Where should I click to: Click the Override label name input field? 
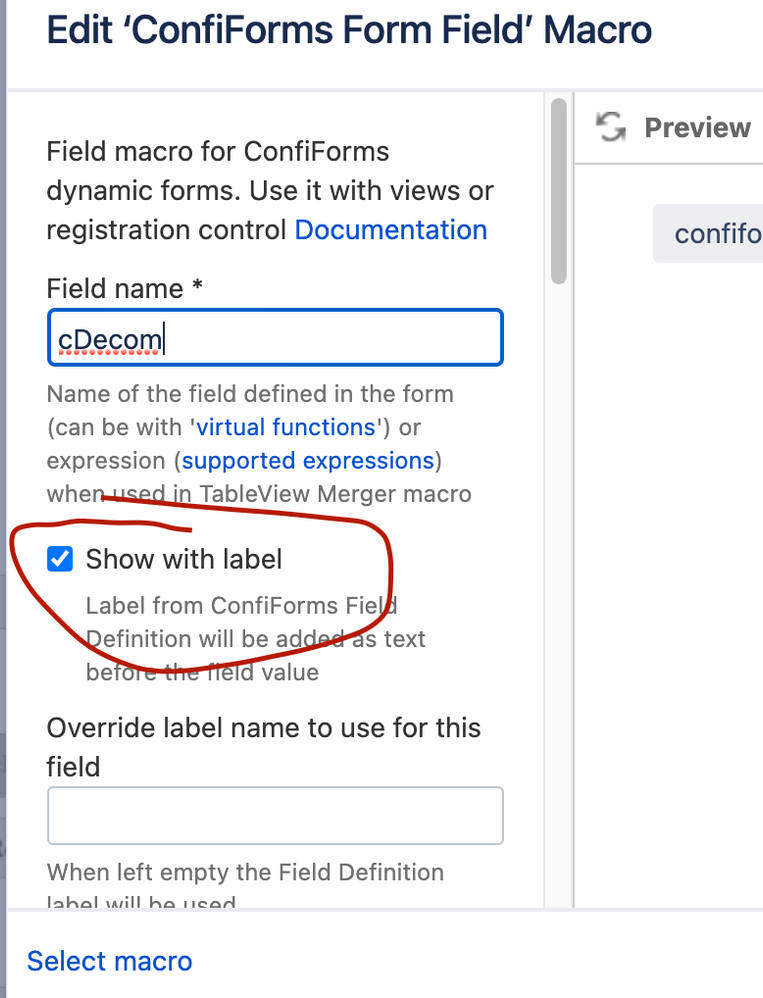[276, 815]
